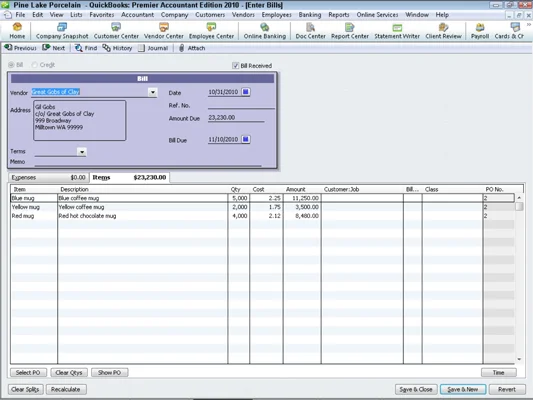Open the Lists menu
Viewport: 533px width, 400px height.
[x=76, y=15]
